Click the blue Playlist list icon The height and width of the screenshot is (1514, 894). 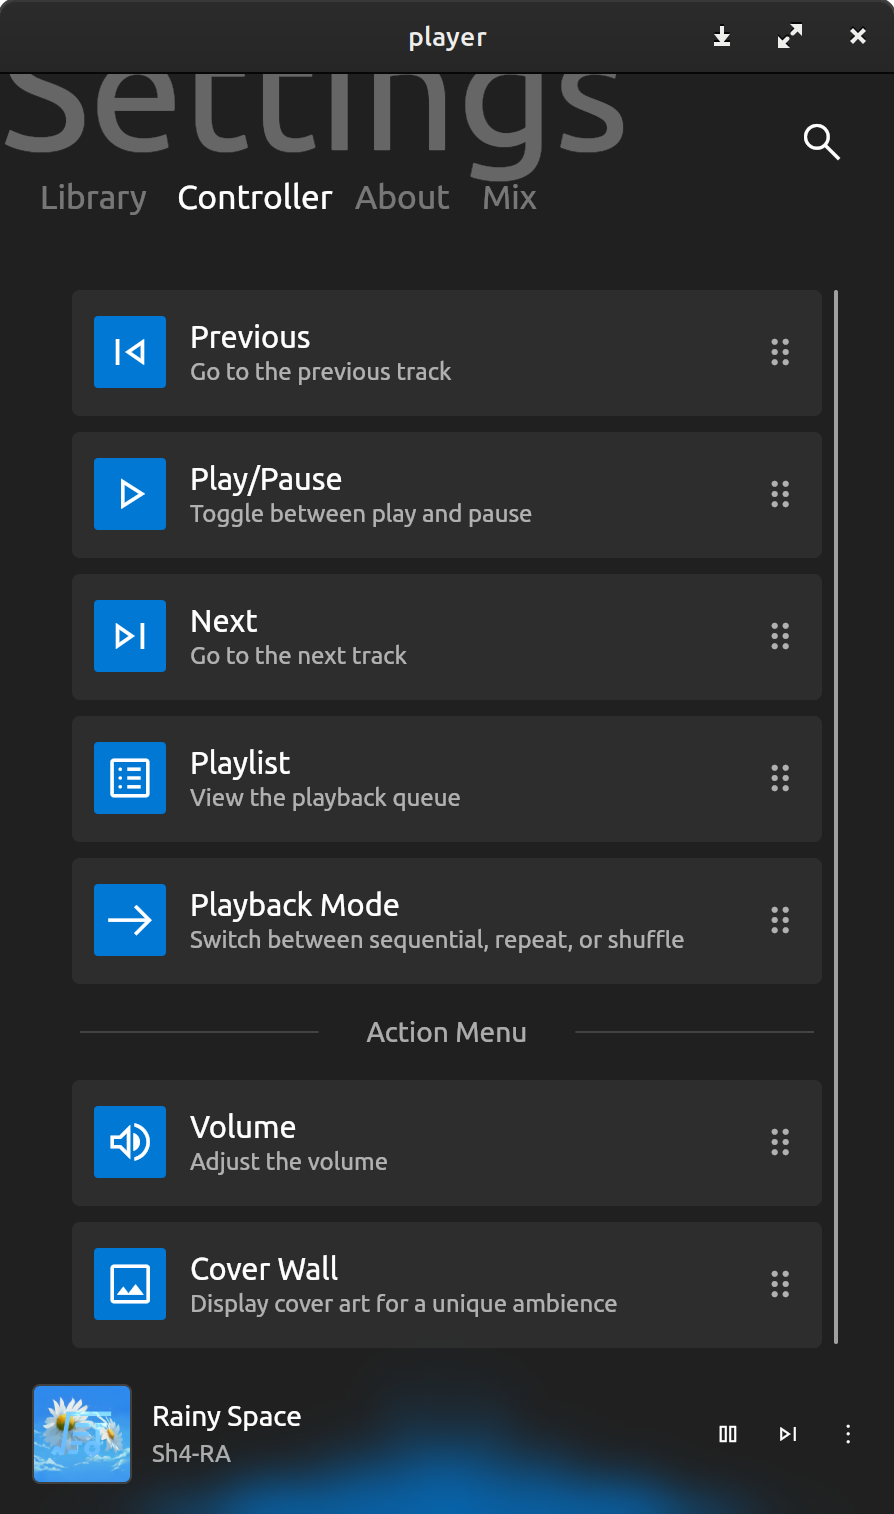(x=130, y=778)
